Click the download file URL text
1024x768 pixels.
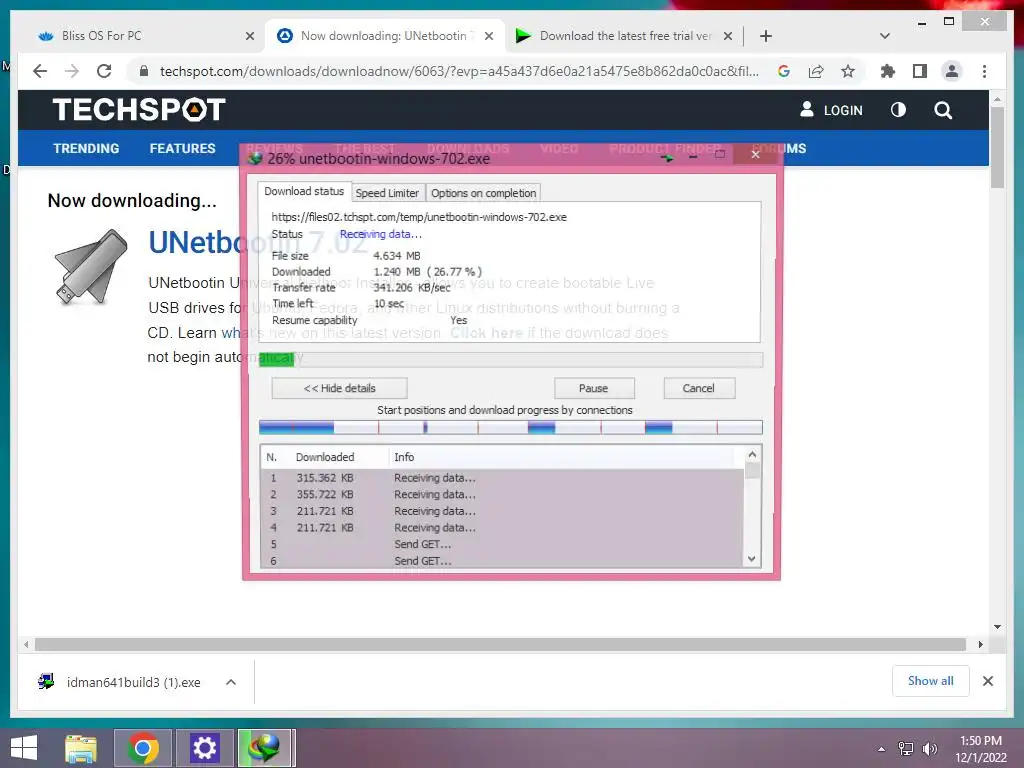(419, 217)
